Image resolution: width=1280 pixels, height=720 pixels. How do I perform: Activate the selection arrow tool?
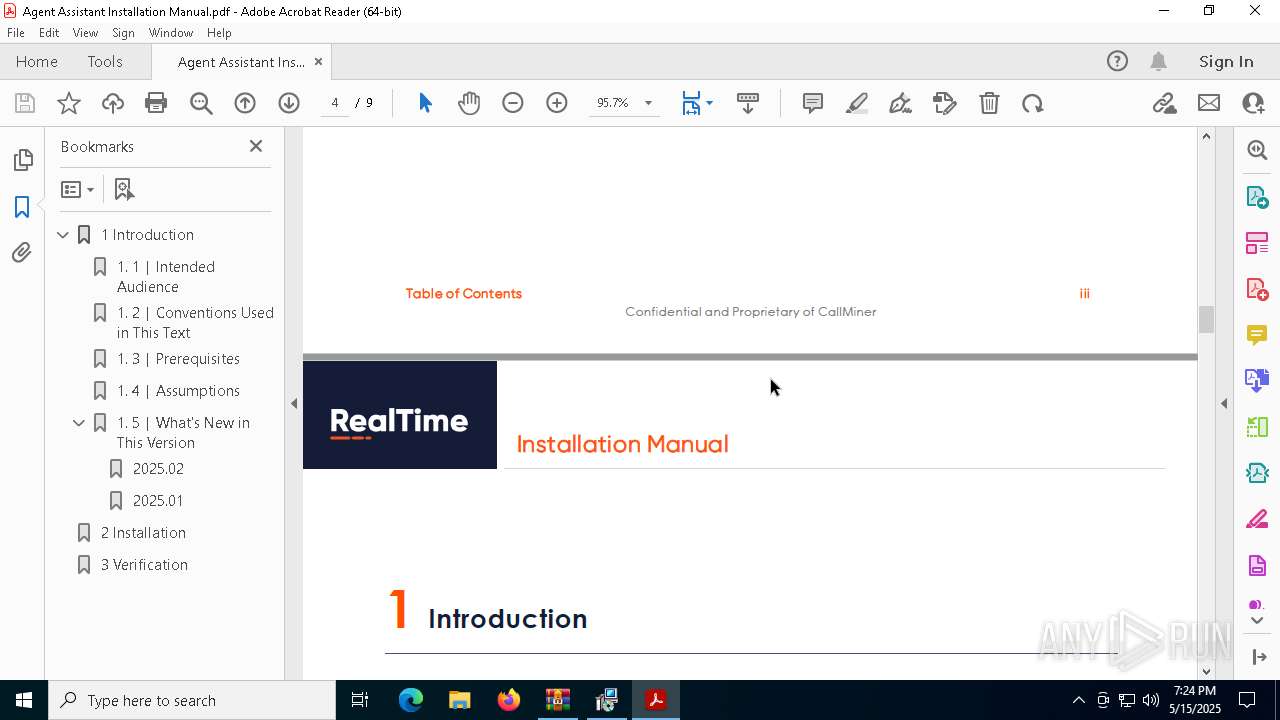[x=425, y=103]
